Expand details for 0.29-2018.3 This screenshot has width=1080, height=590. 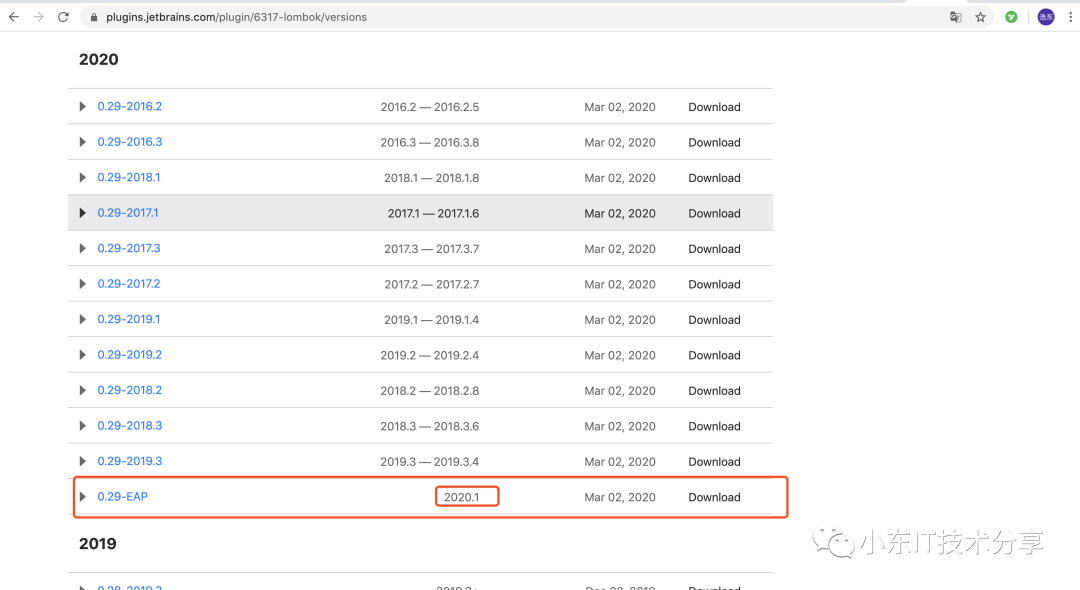83,425
